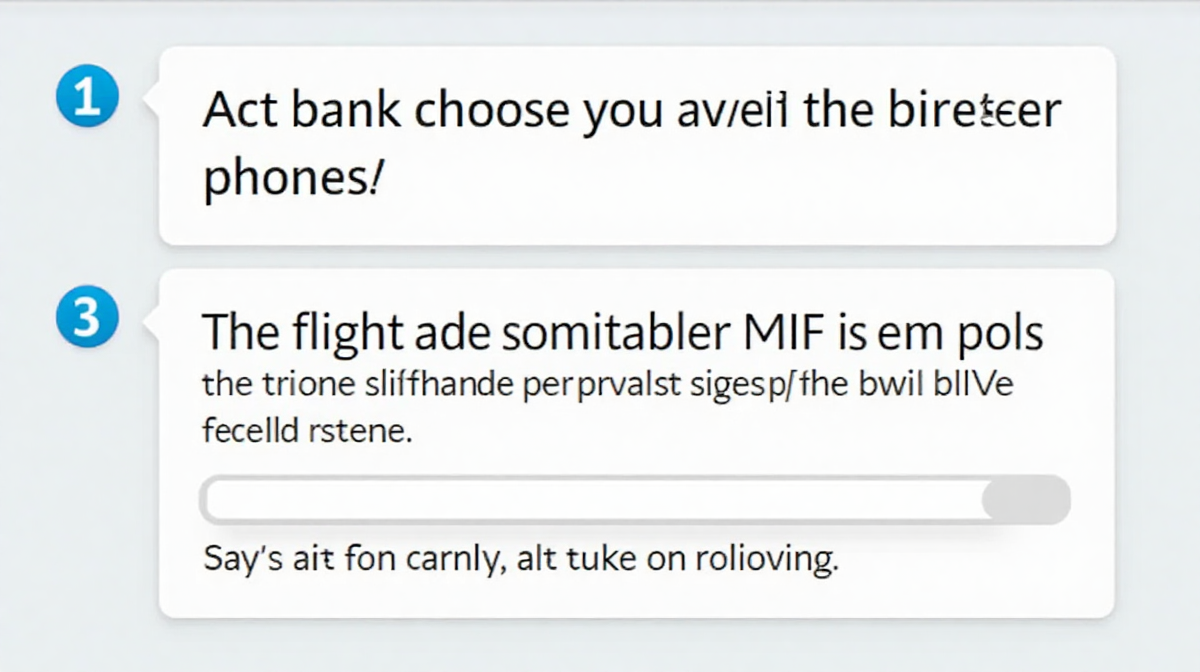Click the pointer notch of second card
Image resolution: width=1200 pixels, height=672 pixels.
tap(152, 320)
